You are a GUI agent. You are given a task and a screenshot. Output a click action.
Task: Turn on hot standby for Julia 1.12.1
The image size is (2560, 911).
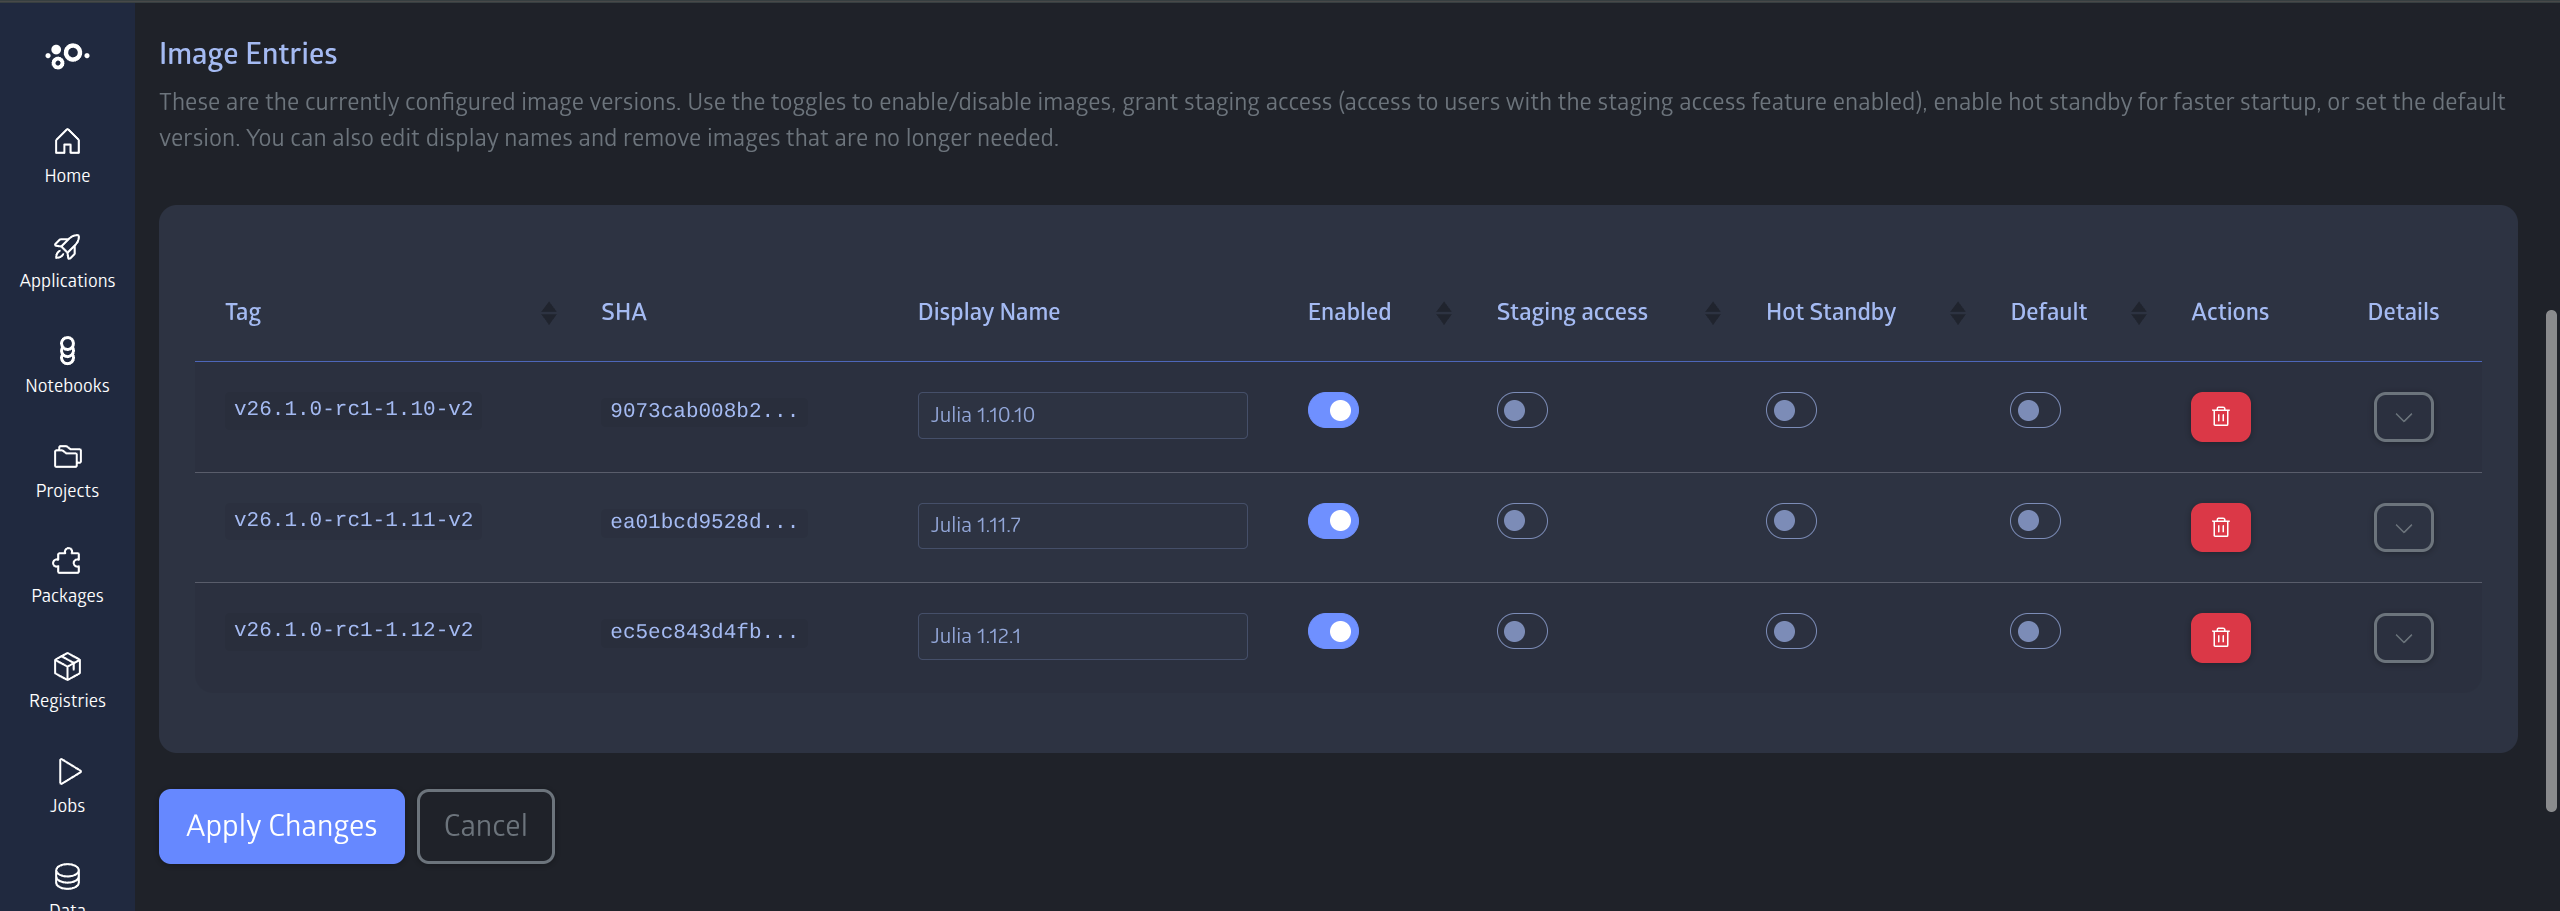click(1788, 631)
